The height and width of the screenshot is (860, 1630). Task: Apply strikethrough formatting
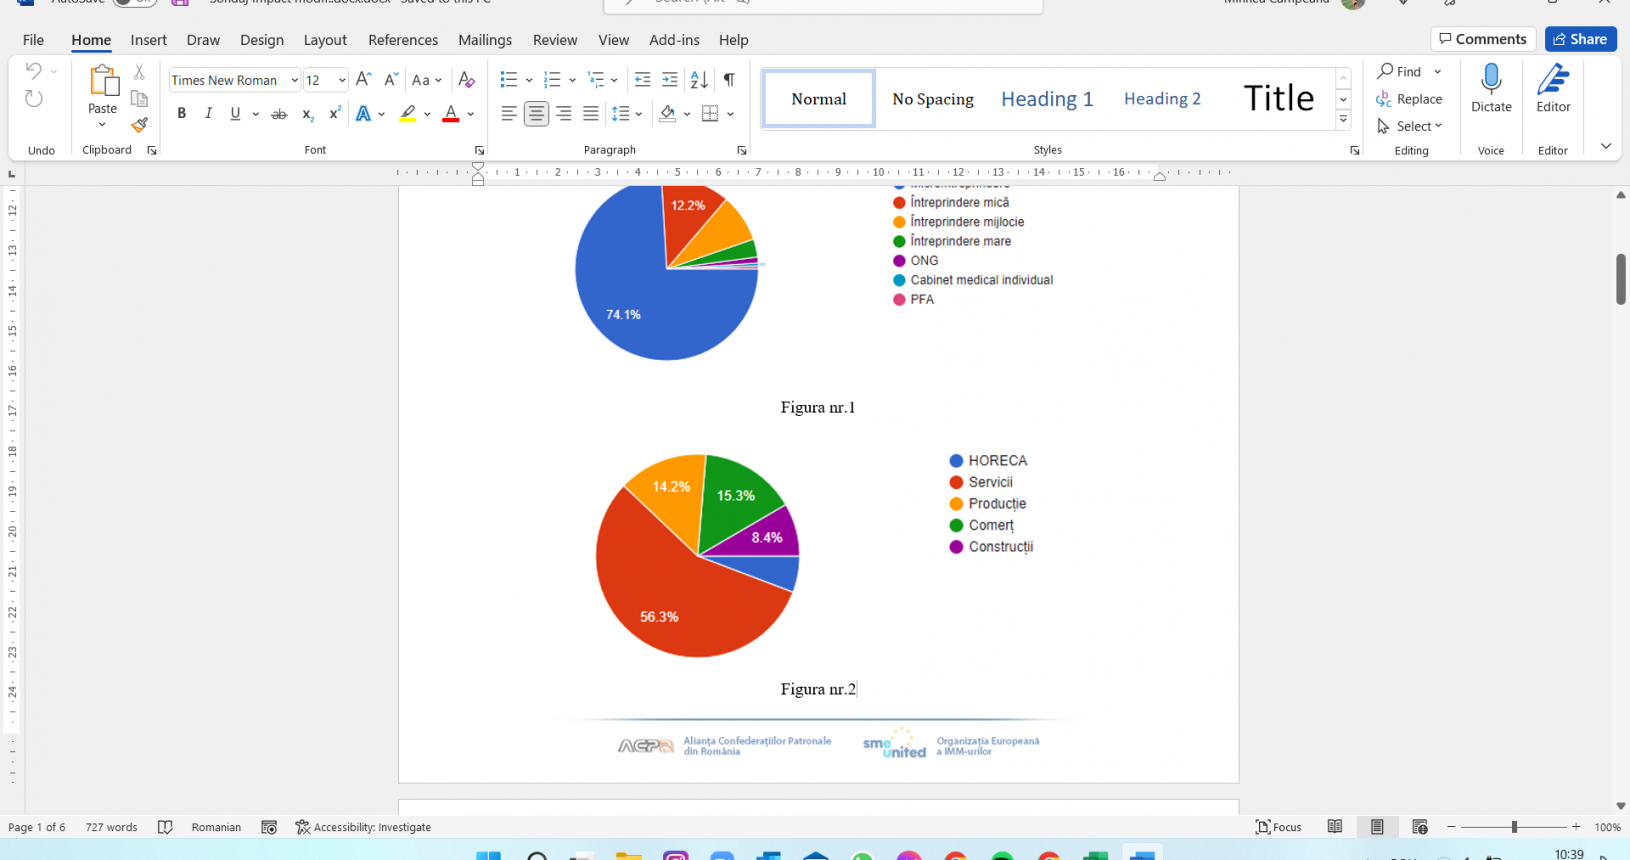(x=279, y=114)
